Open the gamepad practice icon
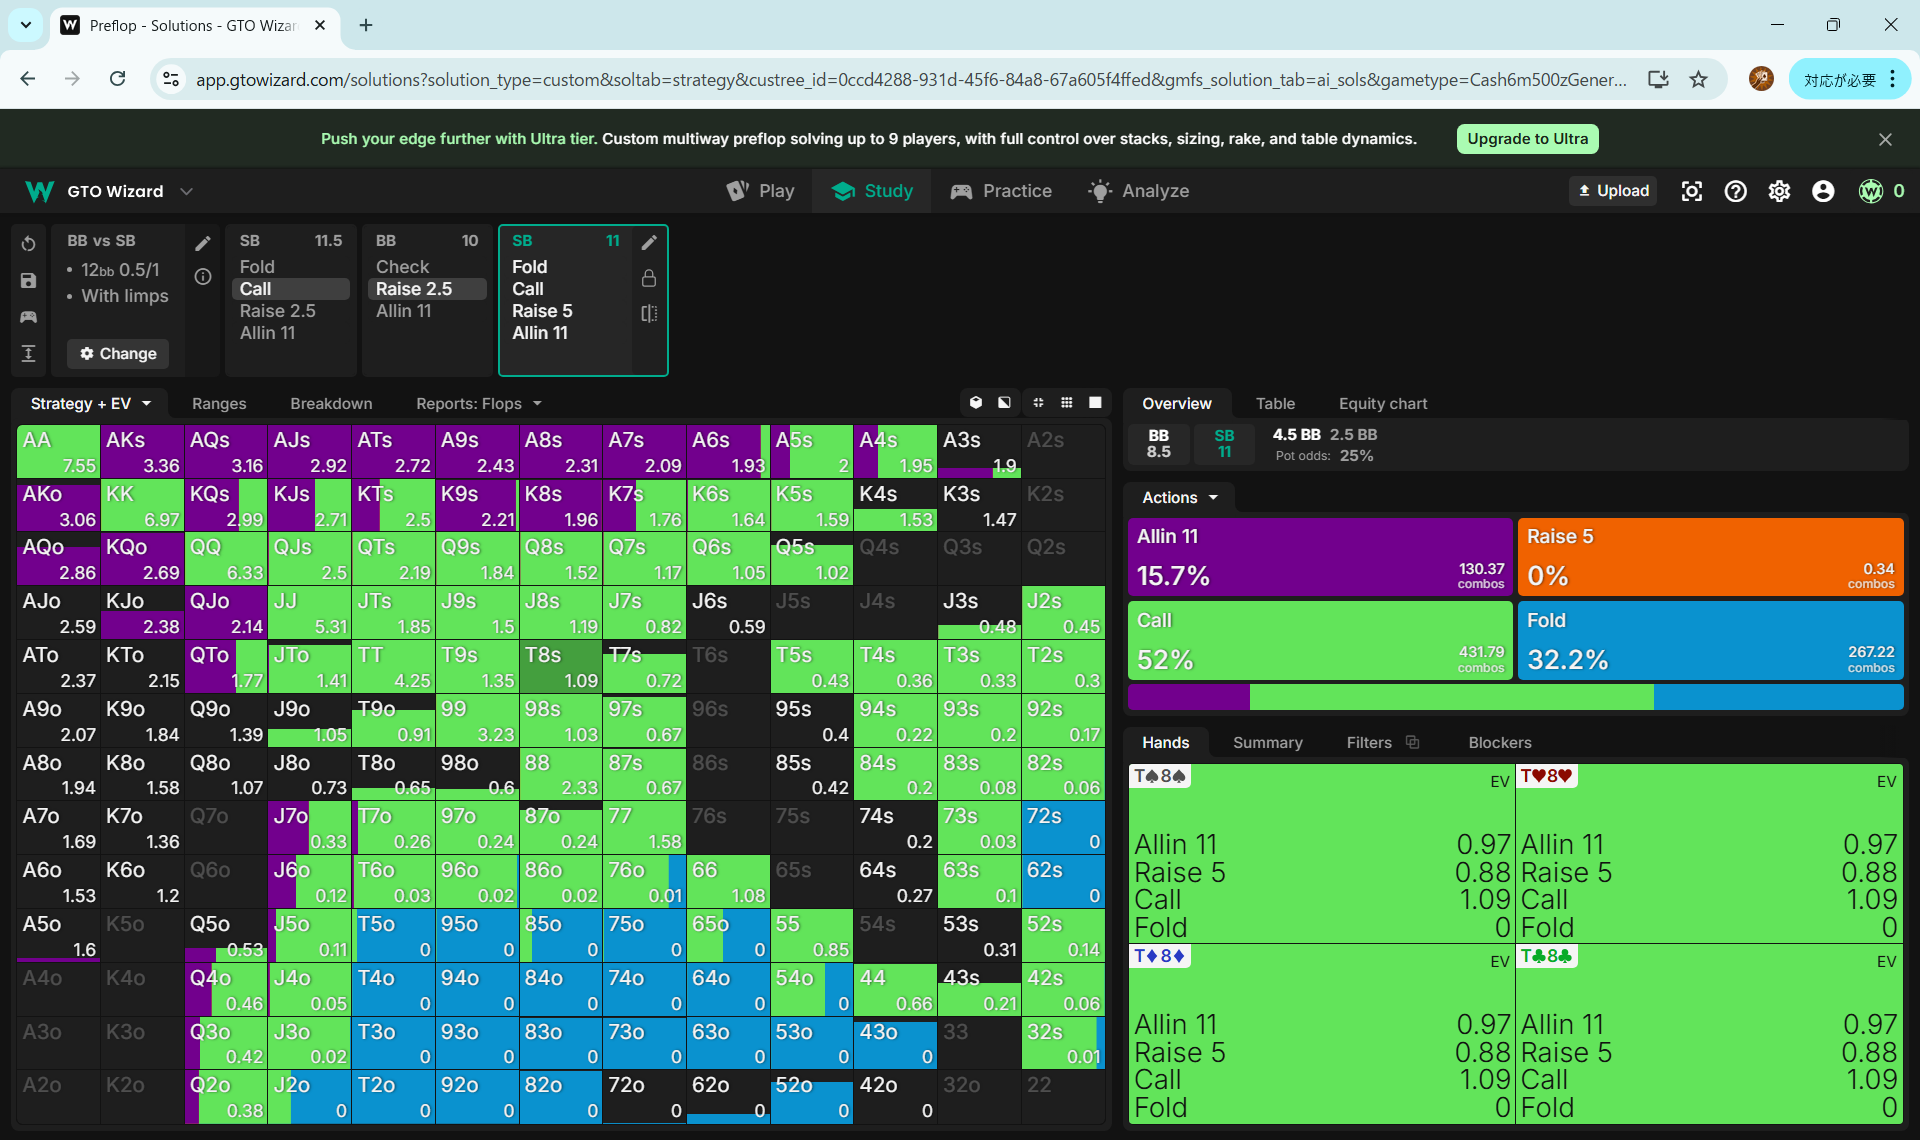Screen dimensions: 1920x1140 coord(28,317)
